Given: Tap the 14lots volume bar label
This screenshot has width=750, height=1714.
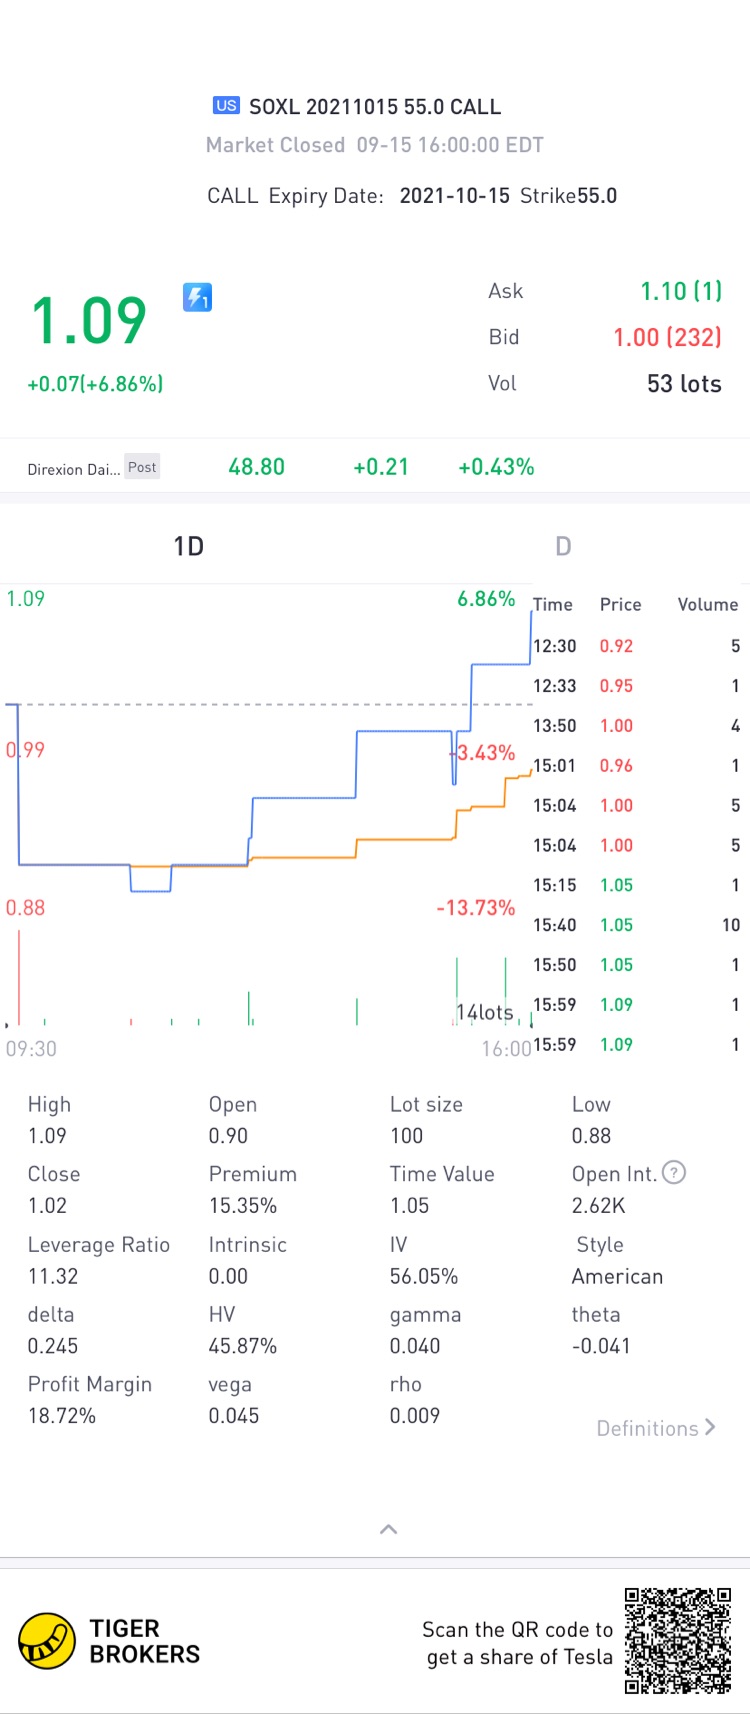Looking at the screenshot, I should (x=484, y=1012).
